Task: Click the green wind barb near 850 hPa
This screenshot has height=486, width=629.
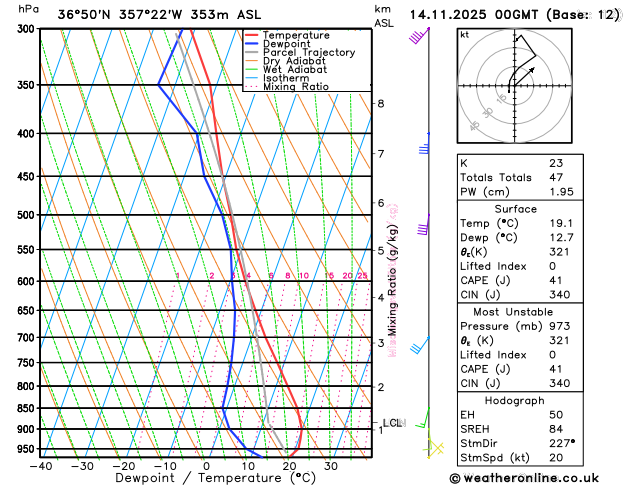Action: [x=422, y=417]
